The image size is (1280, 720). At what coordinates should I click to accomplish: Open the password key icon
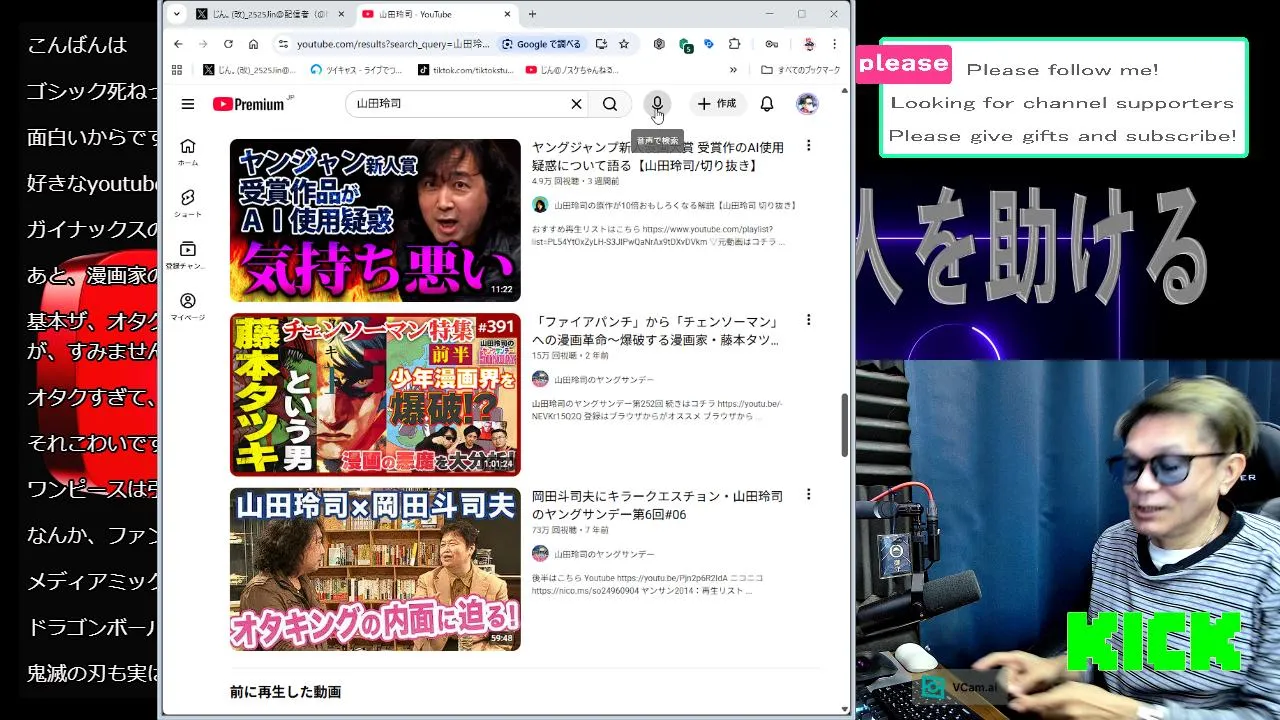pos(772,44)
